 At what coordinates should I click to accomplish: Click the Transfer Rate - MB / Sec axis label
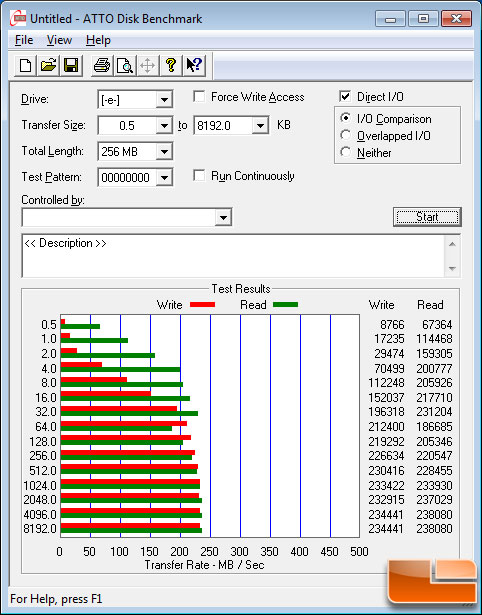(x=204, y=565)
